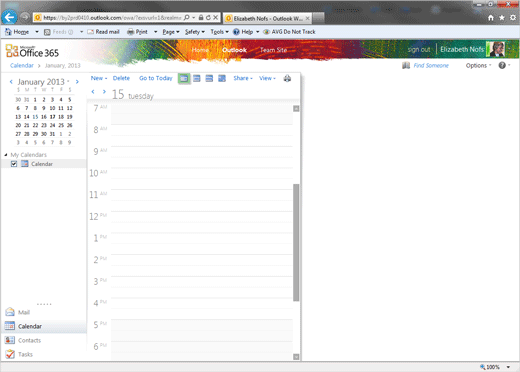This screenshot has height=372, width=520.
Task: Go to next month in mini calendar
Action: click(x=77, y=81)
